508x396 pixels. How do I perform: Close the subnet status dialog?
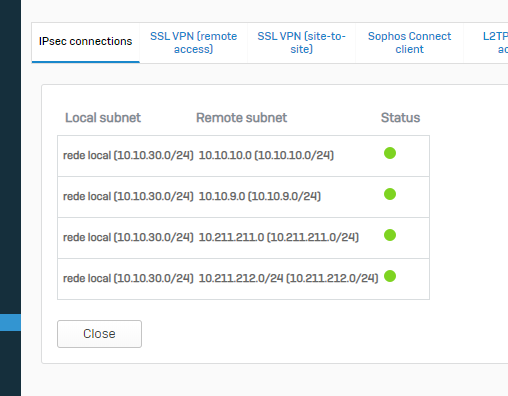[x=99, y=334]
